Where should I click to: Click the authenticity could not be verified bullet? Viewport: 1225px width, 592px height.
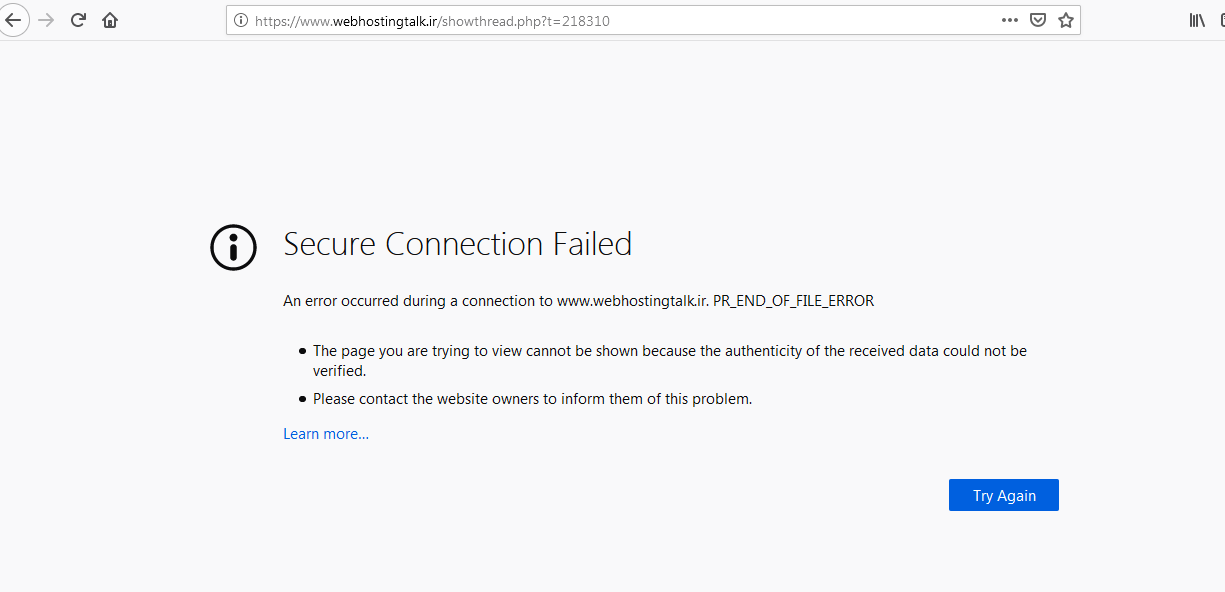click(670, 361)
